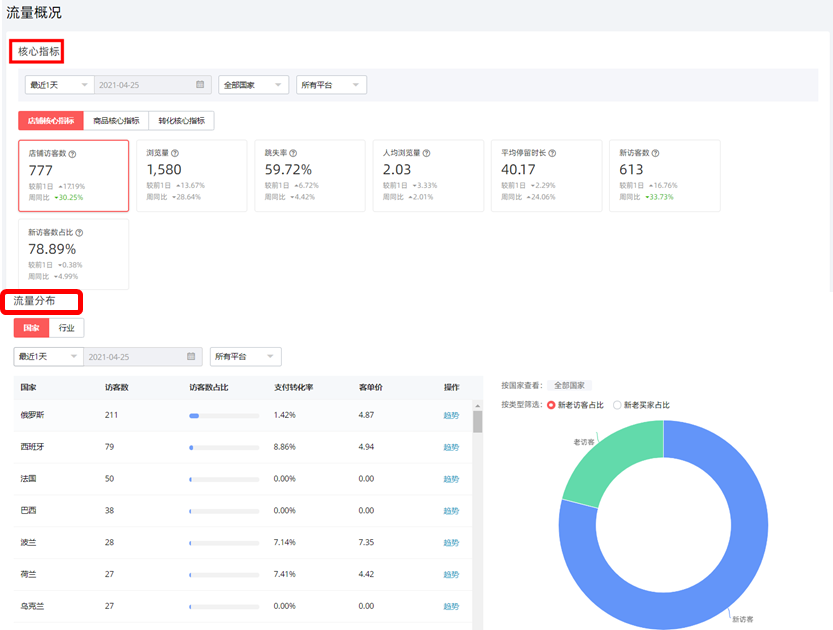Select the 新老访客占比 radio button
The image size is (833, 630).
point(551,405)
